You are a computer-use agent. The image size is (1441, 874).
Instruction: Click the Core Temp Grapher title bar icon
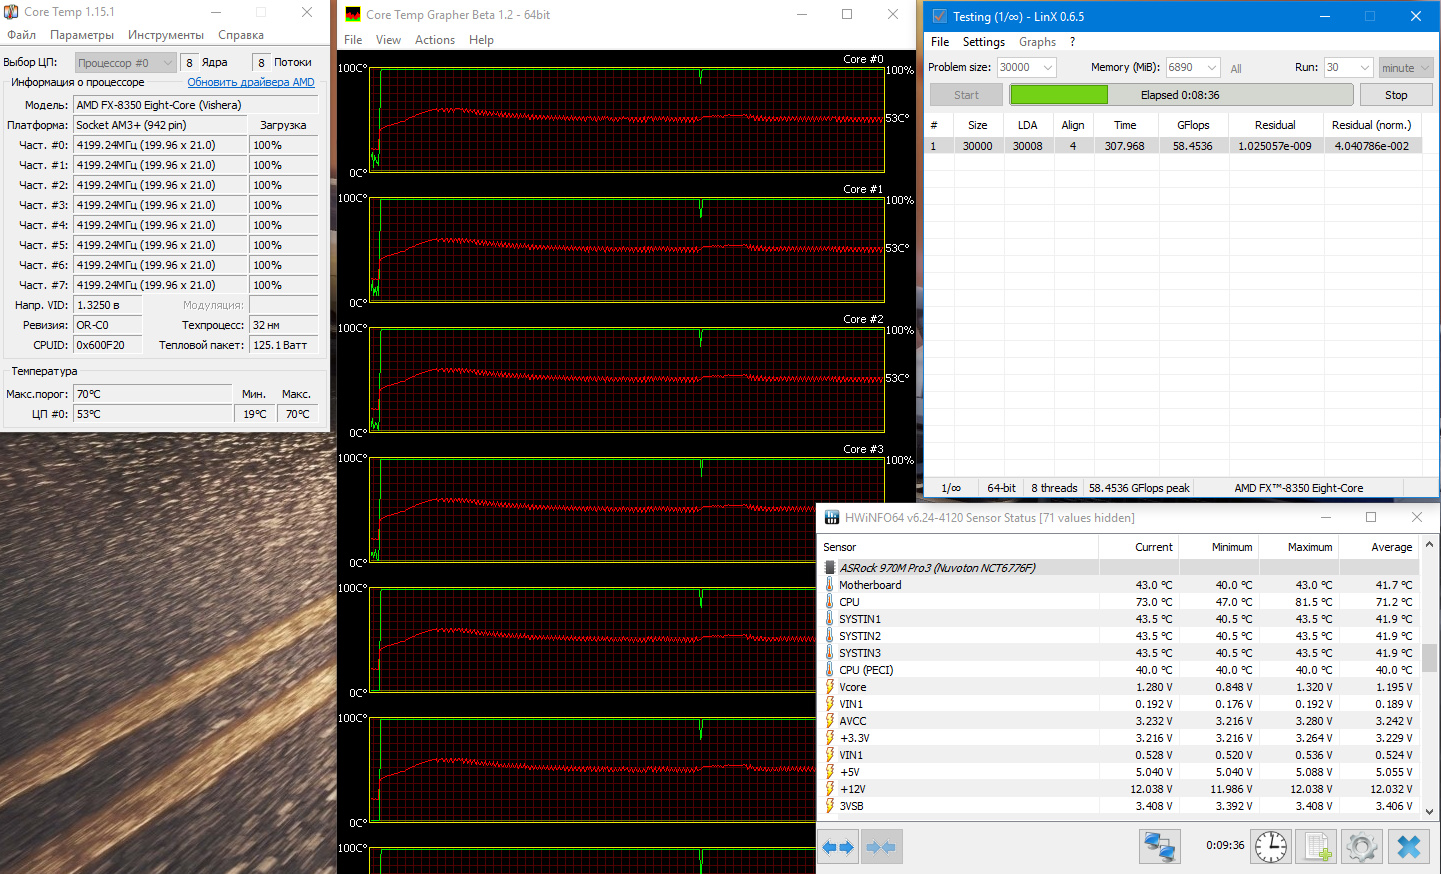353,14
